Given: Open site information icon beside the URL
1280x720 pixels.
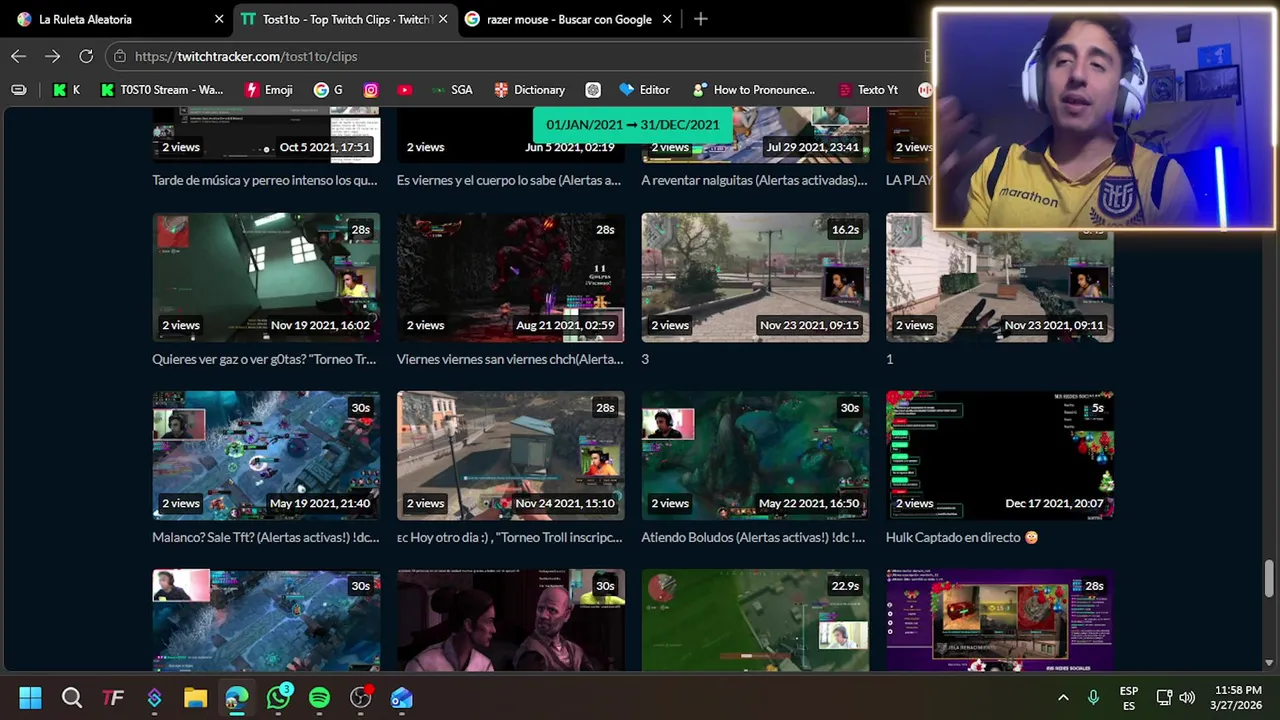Looking at the screenshot, I should 120,57.
